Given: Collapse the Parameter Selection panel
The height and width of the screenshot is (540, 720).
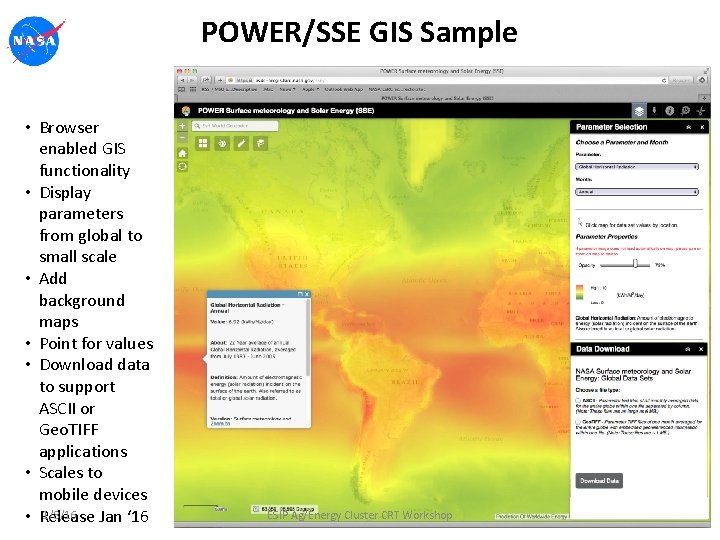Looking at the screenshot, I should pyautogui.click(x=688, y=127).
